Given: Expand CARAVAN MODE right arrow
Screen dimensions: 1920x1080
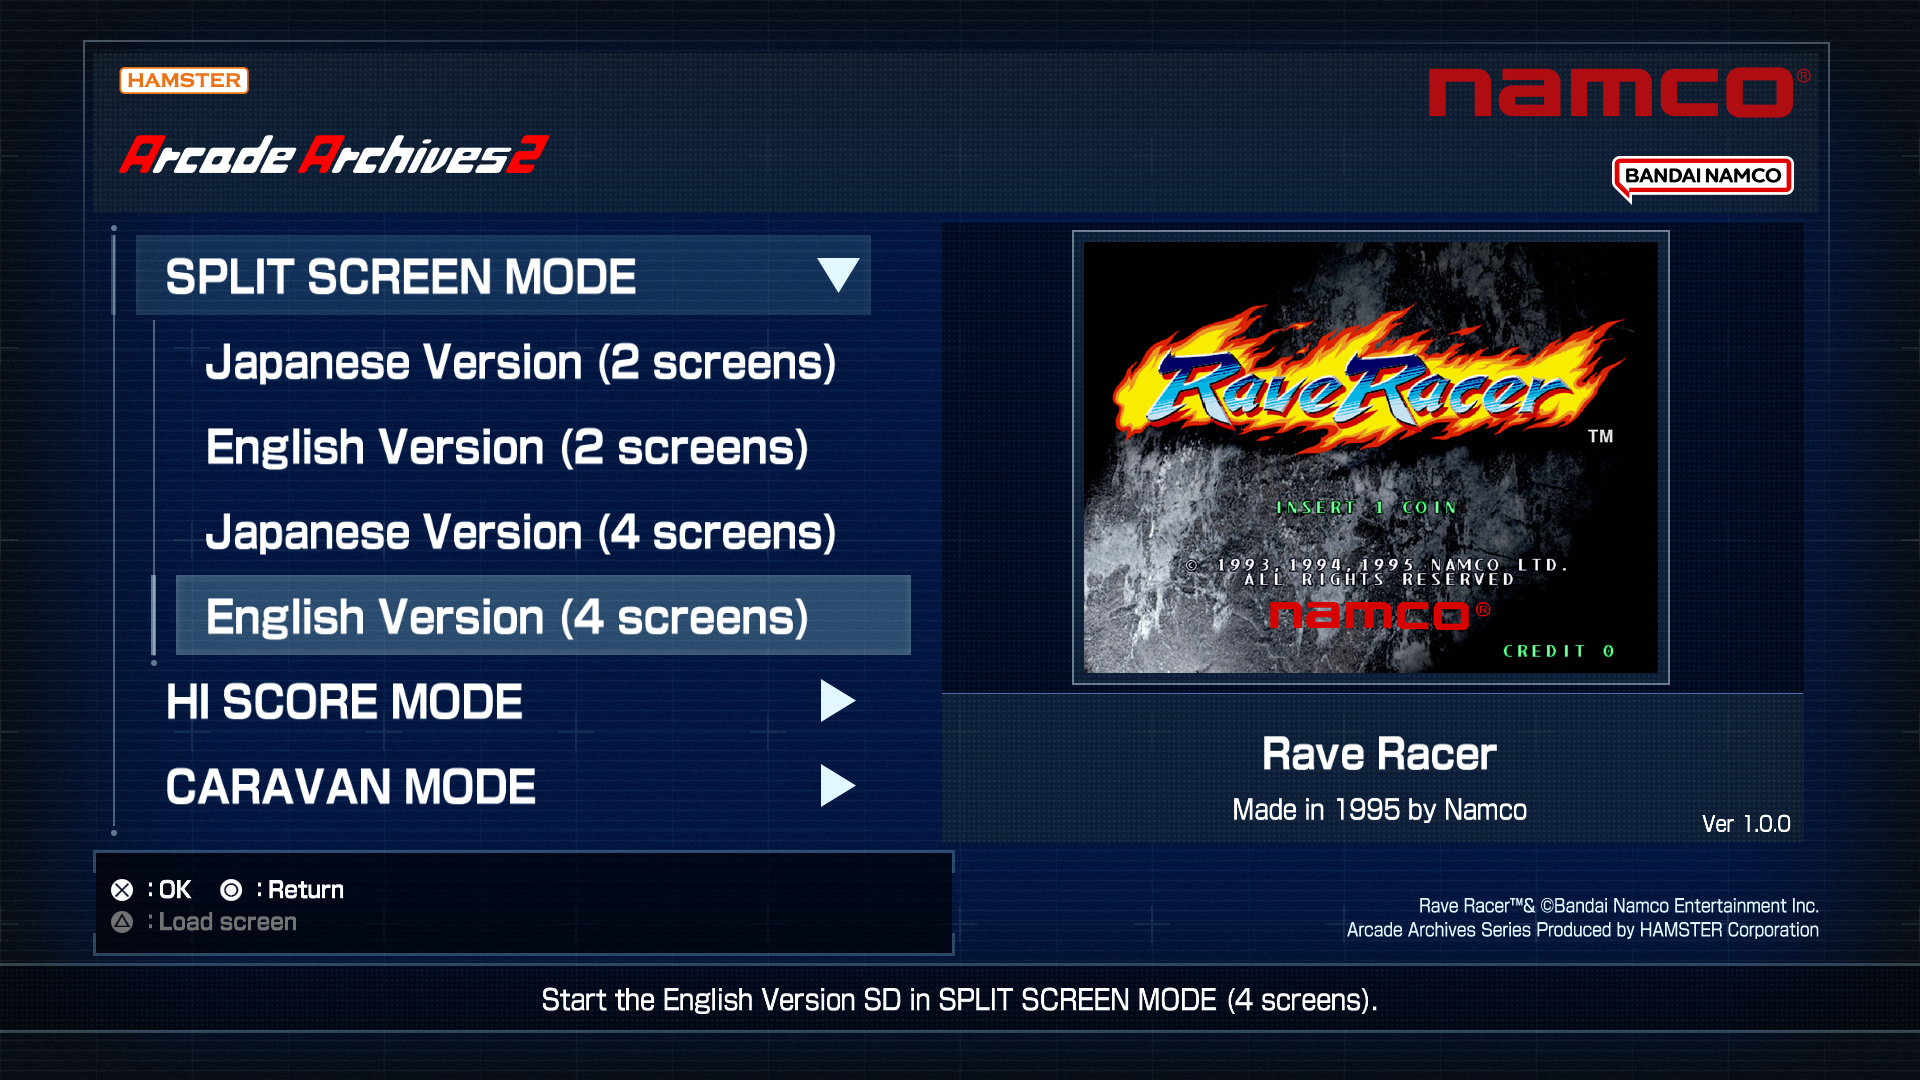Looking at the screenshot, I should [836, 786].
